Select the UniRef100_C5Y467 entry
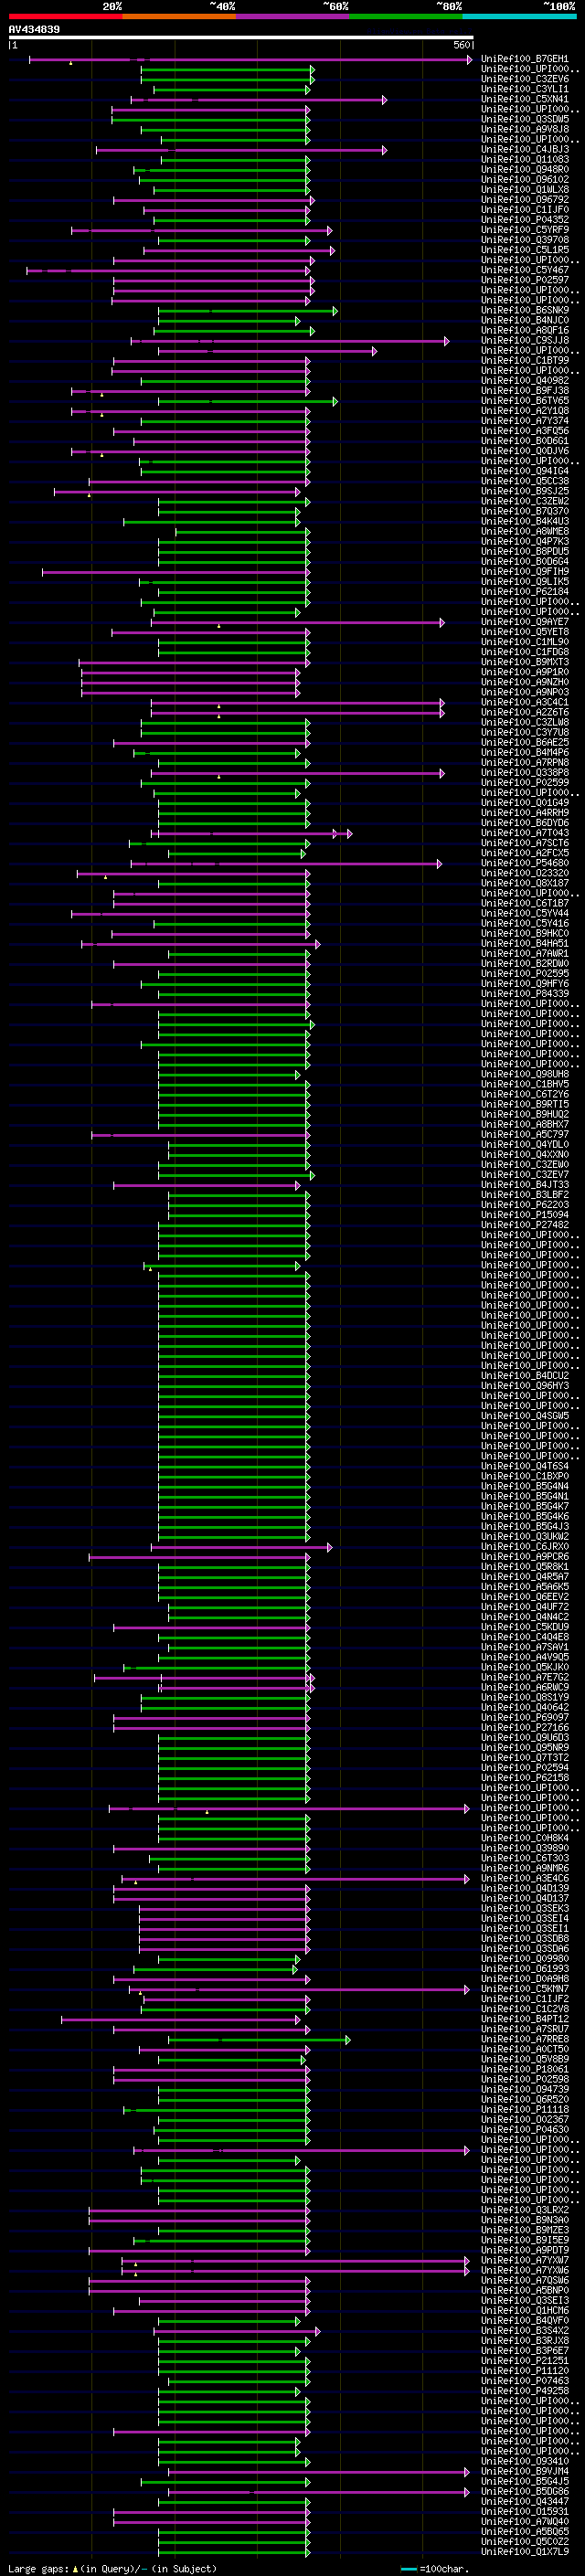585x2576 pixels. 524,270
